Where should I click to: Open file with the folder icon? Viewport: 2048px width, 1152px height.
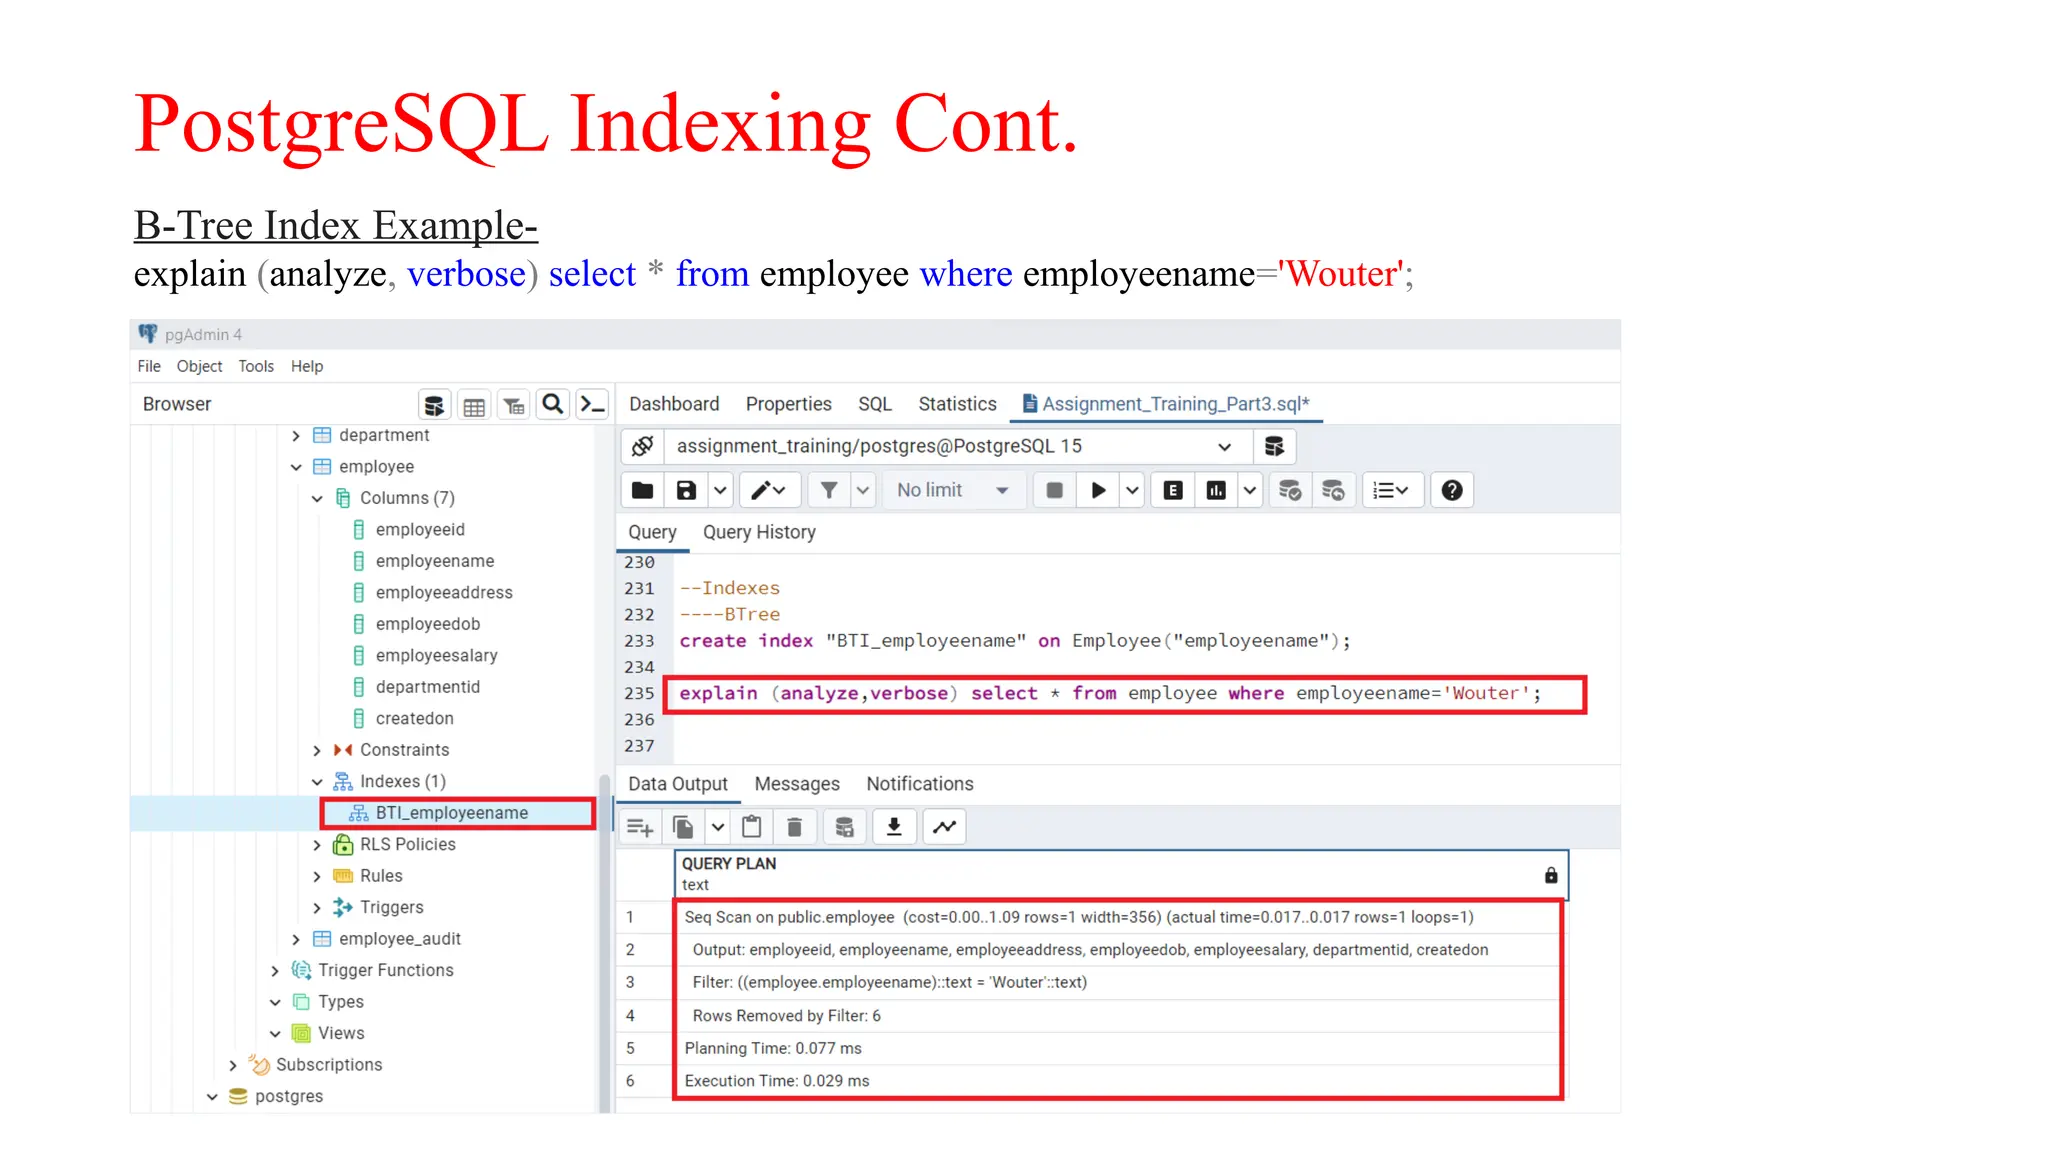pos(643,490)
